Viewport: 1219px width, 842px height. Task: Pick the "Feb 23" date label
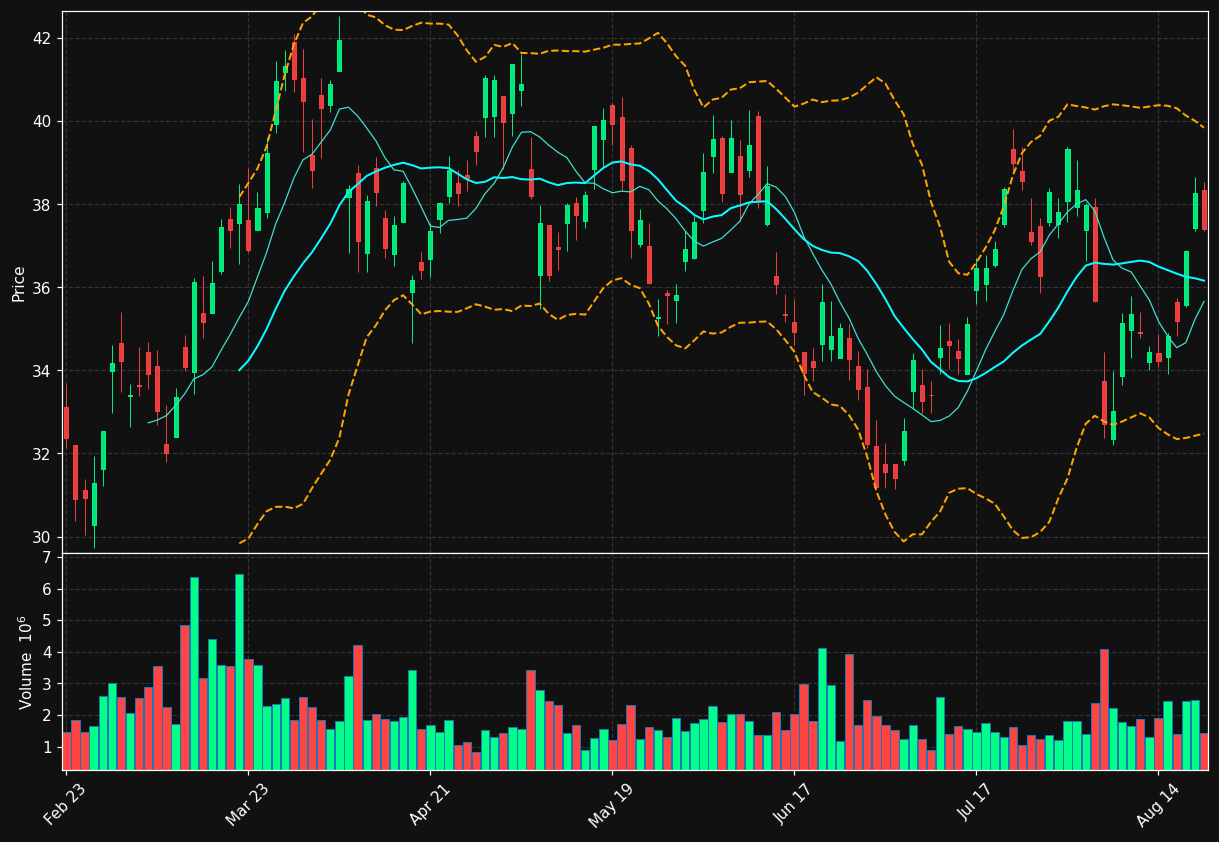(x=64, y=804)
